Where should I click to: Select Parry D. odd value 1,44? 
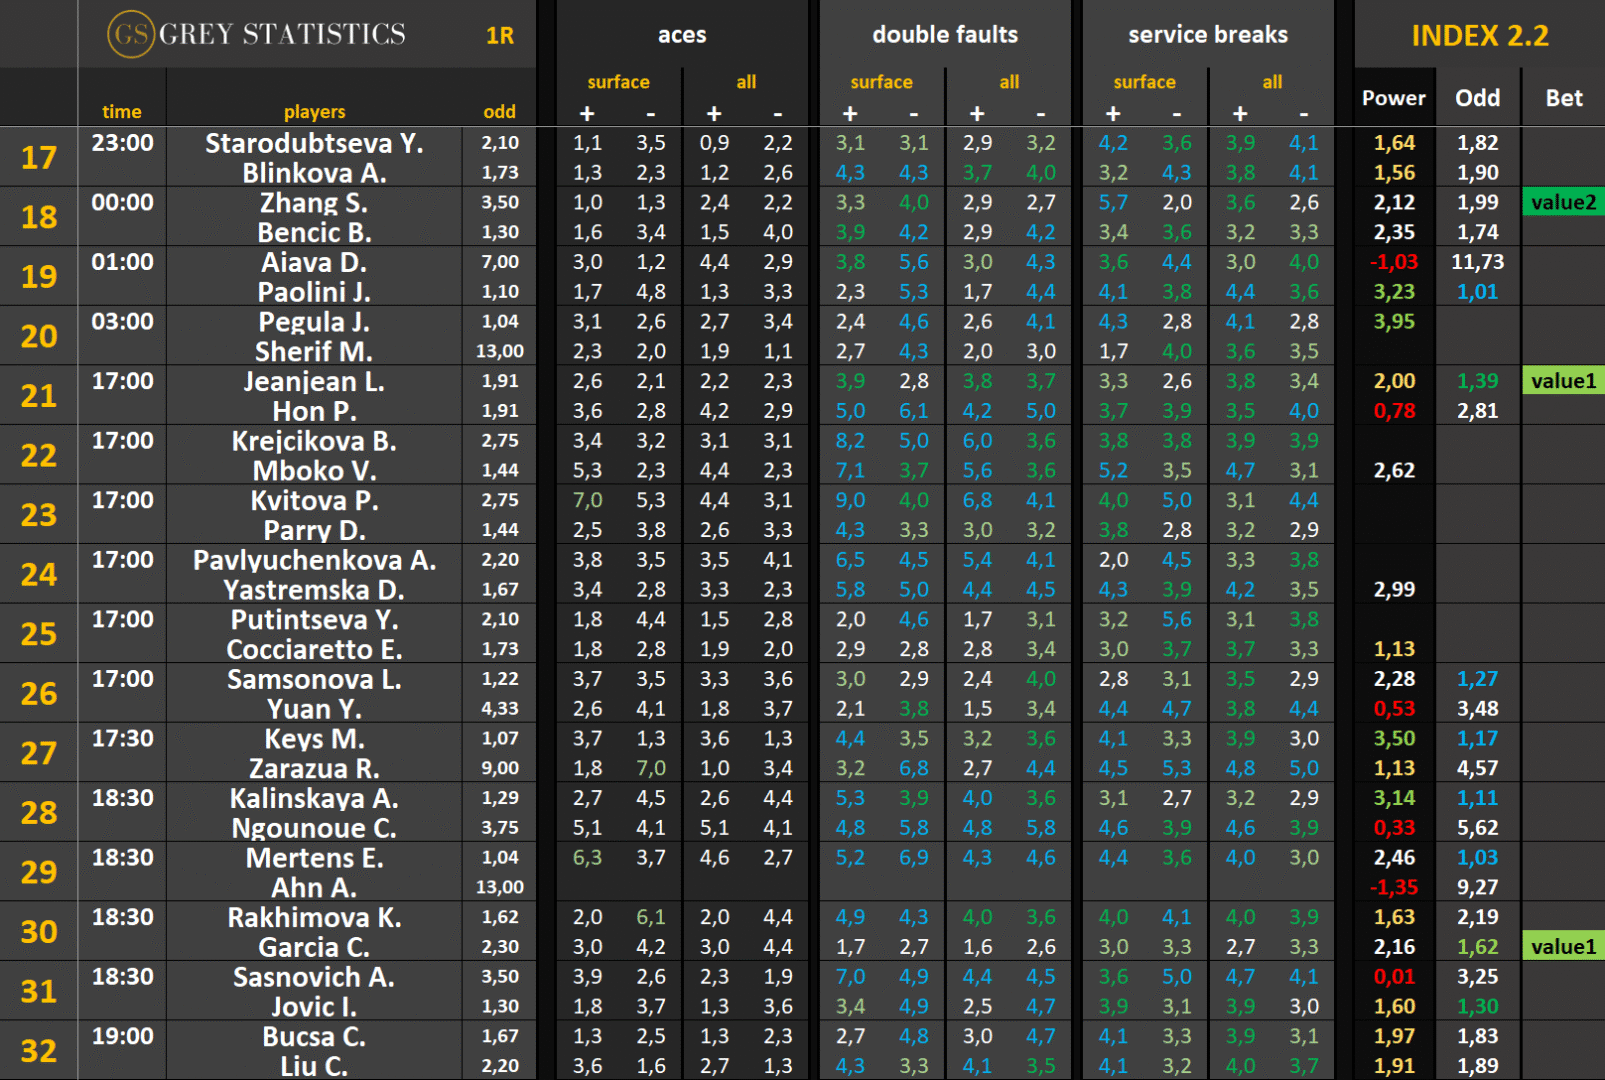500,530
